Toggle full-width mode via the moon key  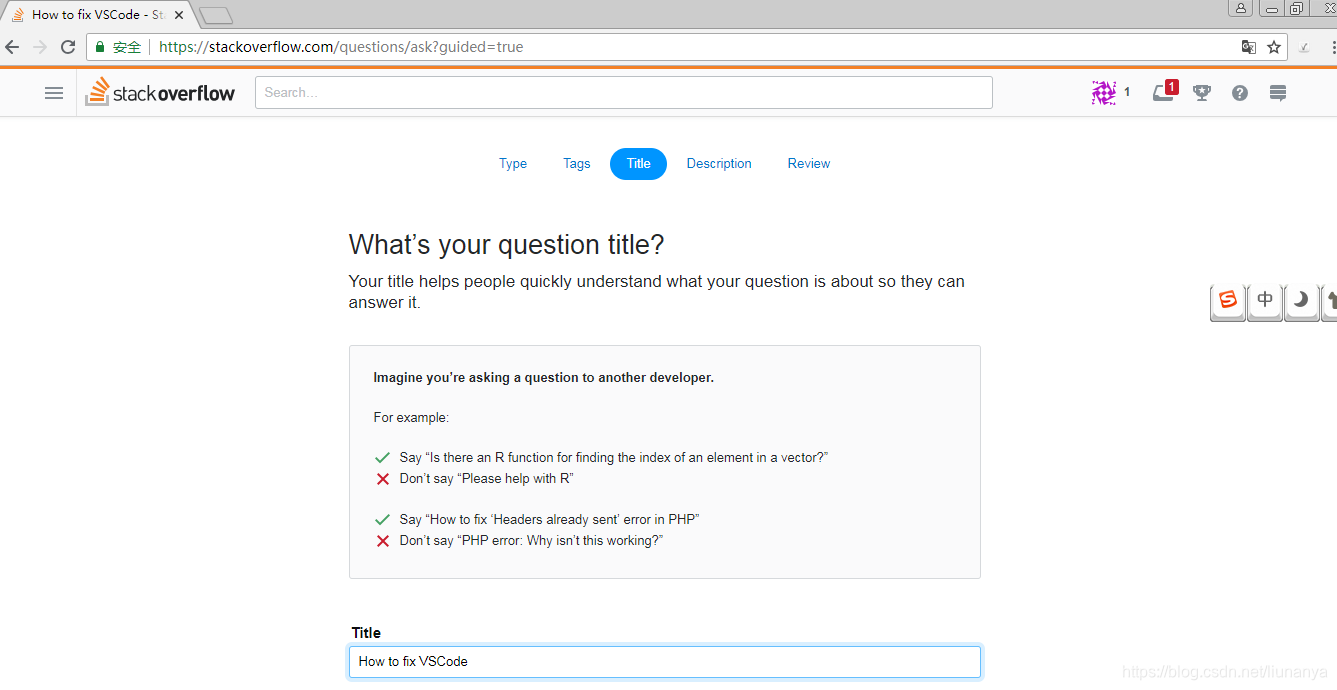1301,302
